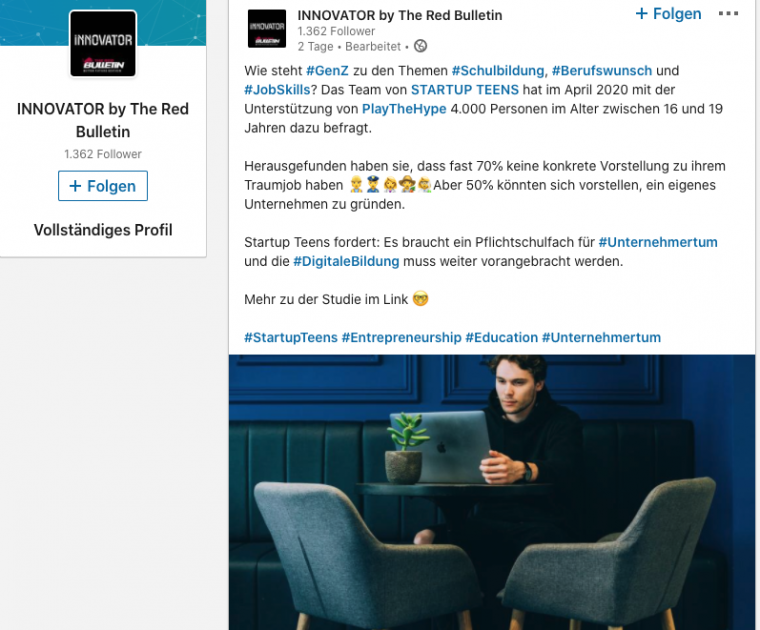Screen dimensions: 760x630
Task: Open the #StartupTeens hashtag below the post
Action: [x=291, y=337]
